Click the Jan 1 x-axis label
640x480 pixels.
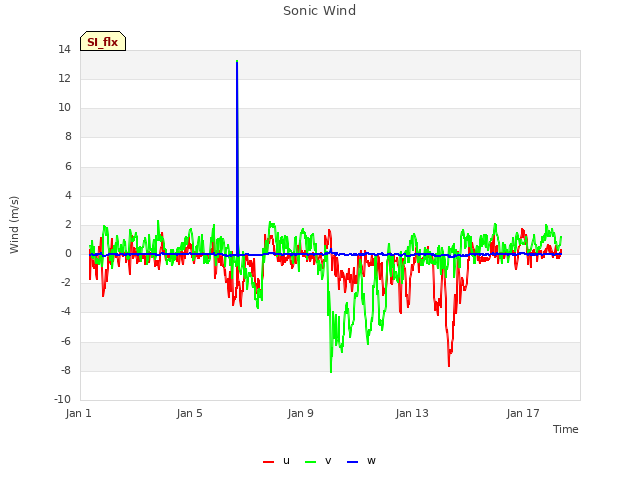[78, 413]
